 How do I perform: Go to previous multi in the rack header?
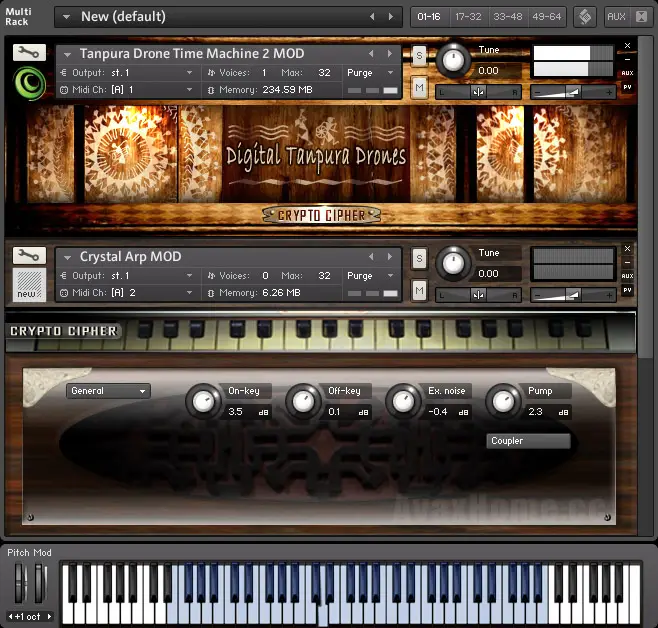pyautogui.click(x=372, y=17)
